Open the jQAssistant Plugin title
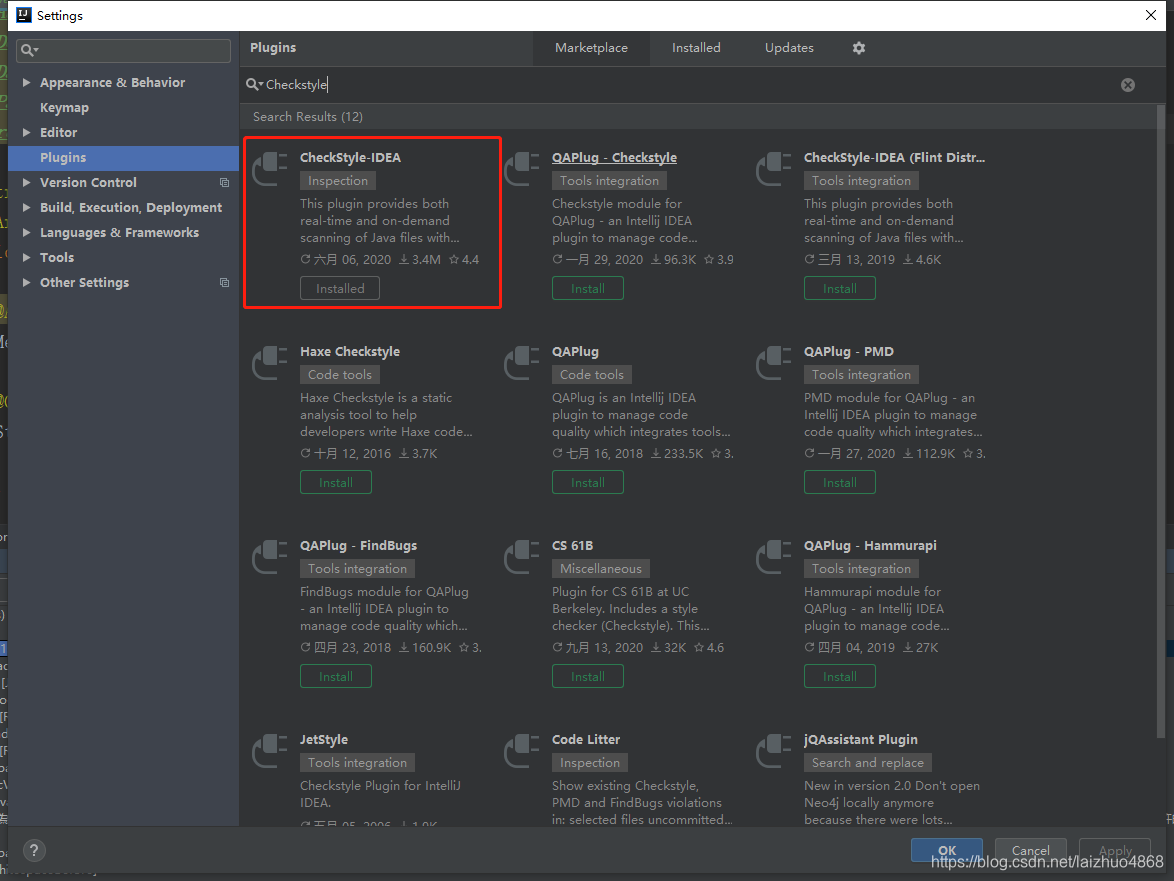Screen dimensions: 1174x881 (x=860, y=740)
